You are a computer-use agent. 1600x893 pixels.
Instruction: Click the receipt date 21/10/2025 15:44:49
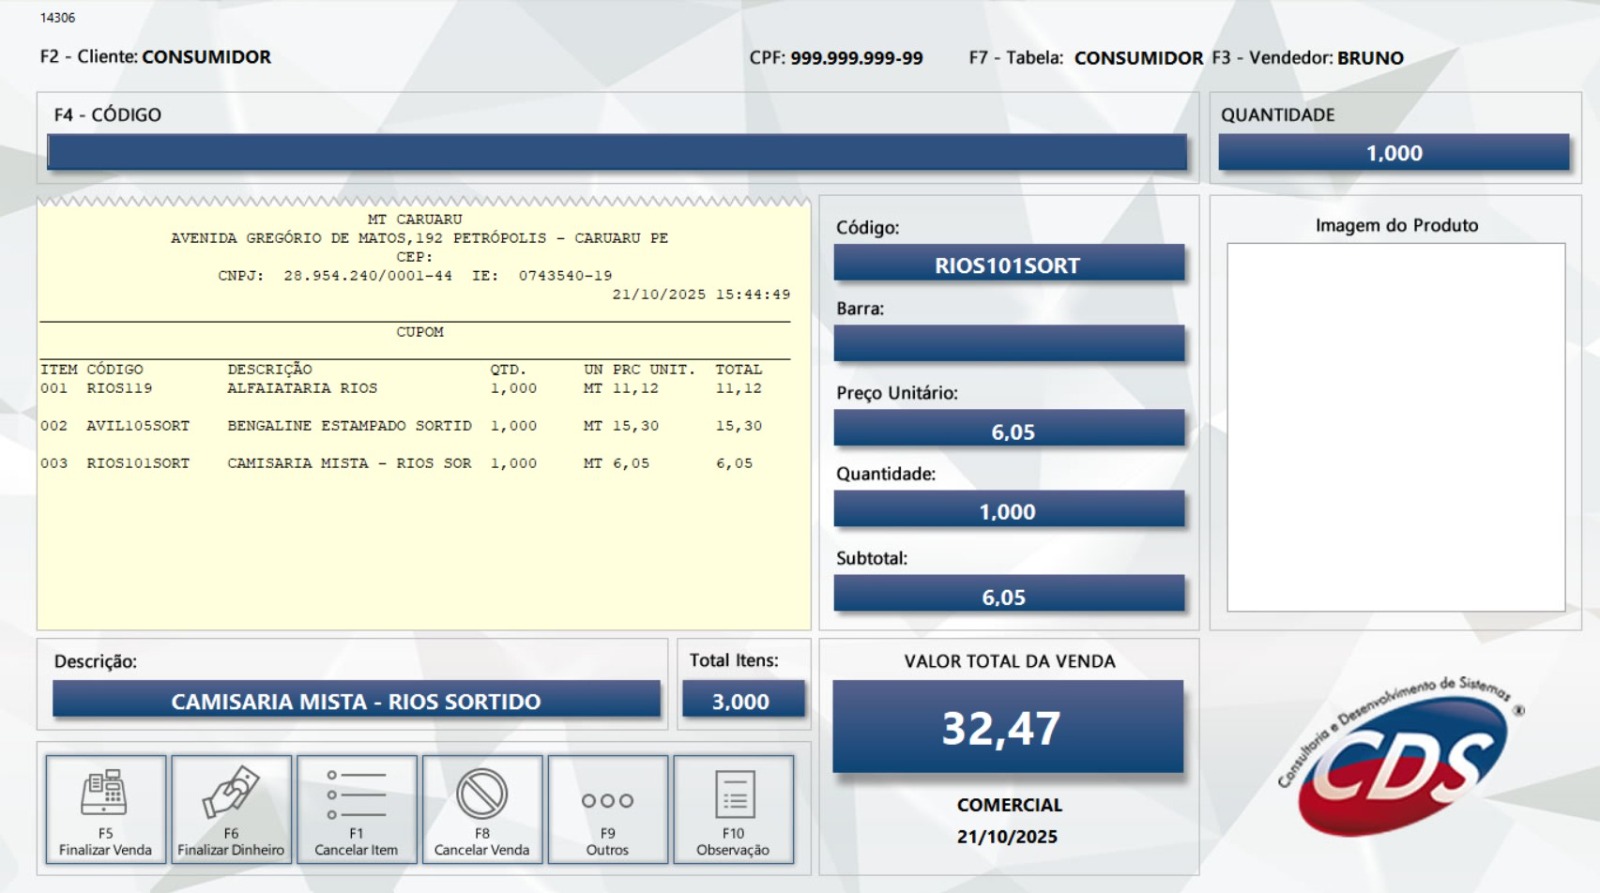701,295
